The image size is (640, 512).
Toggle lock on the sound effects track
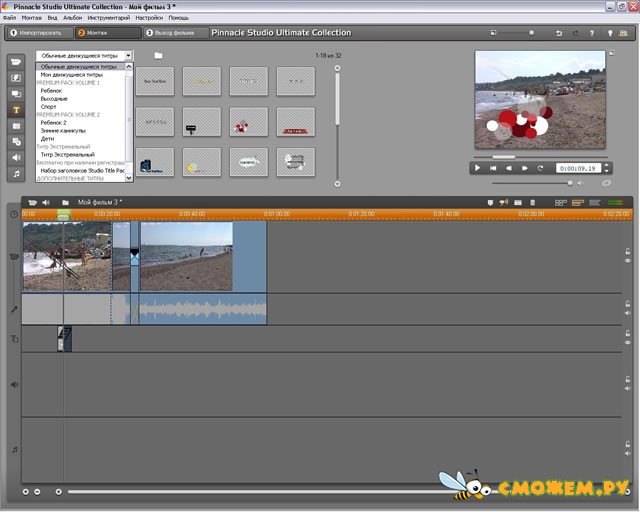click(x=627, y=379)
